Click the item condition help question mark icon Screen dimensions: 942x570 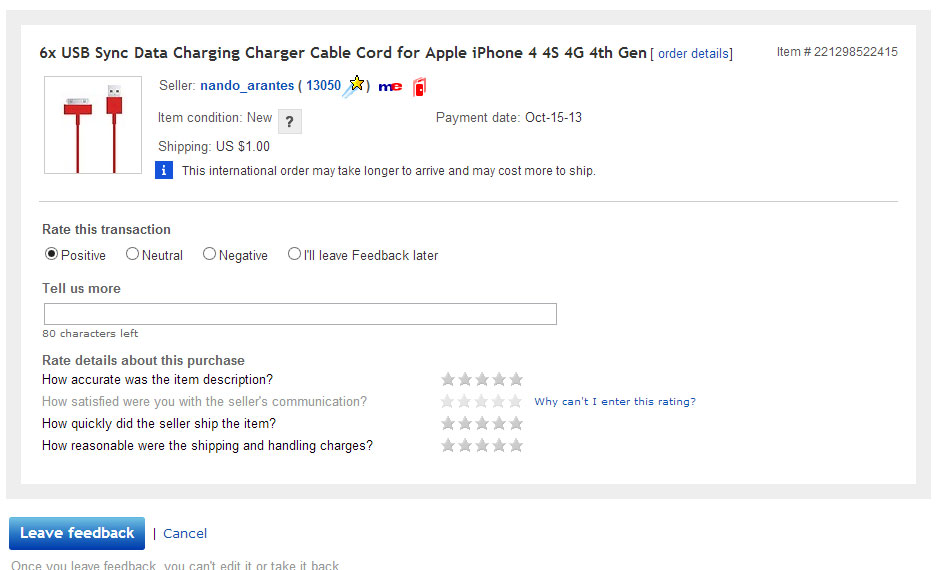tap(290, 121)
